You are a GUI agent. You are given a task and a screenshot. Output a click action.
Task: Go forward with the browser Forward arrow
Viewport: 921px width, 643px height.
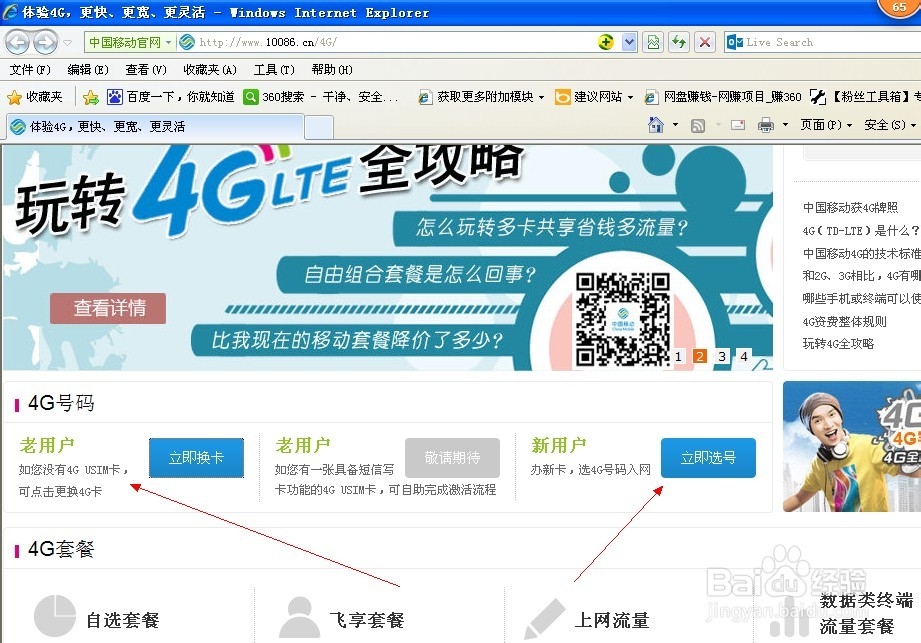click(x=45, y=42)
